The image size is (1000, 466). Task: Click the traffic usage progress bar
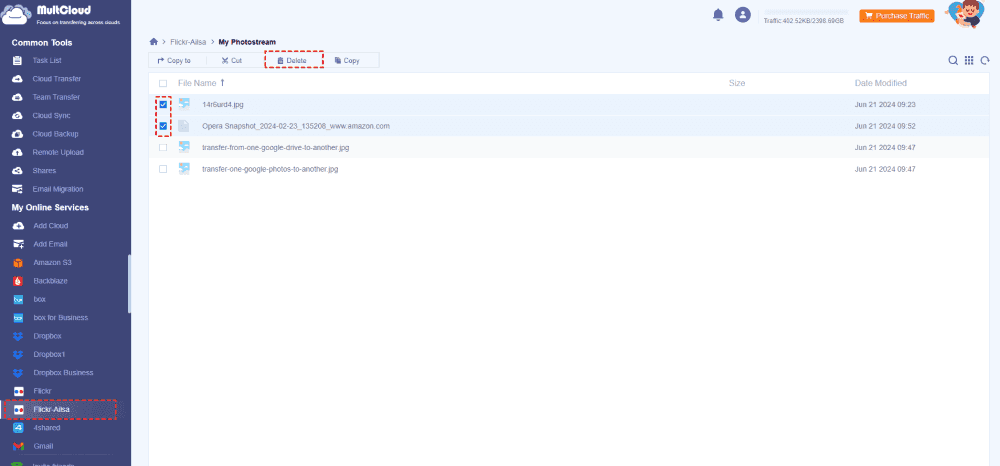click(806, 11)
